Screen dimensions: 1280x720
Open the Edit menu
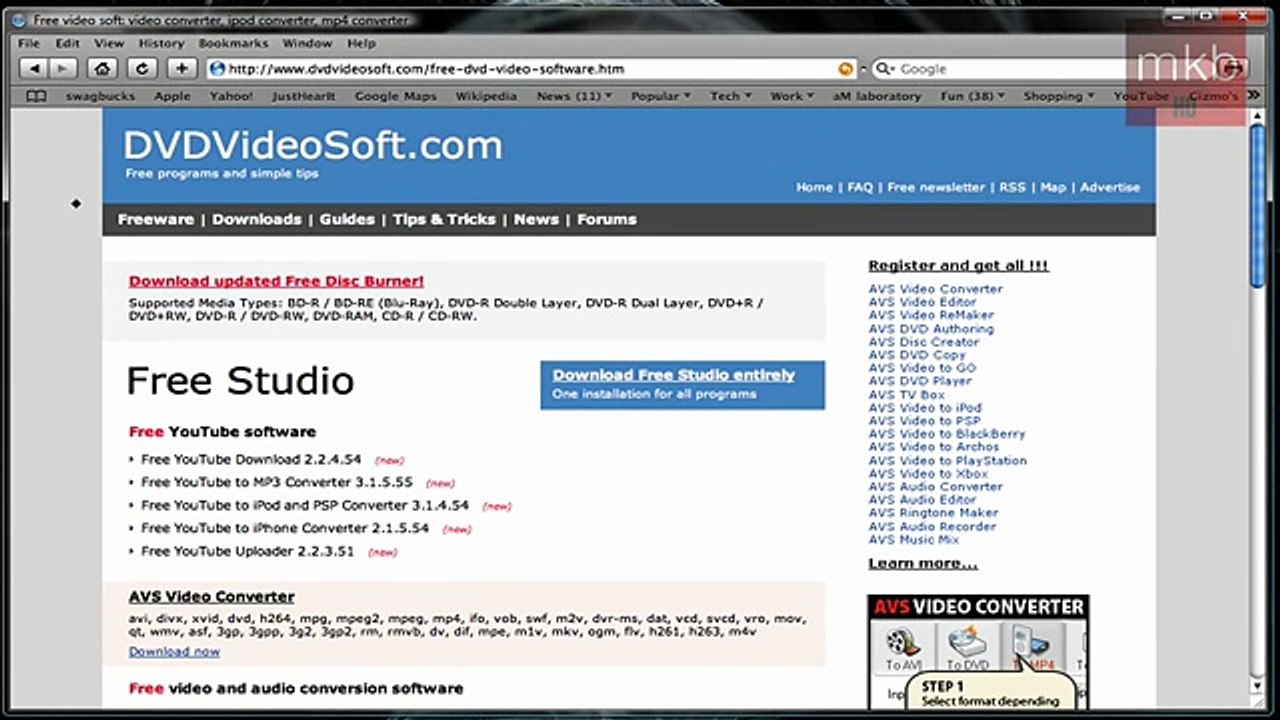(67, 43)
